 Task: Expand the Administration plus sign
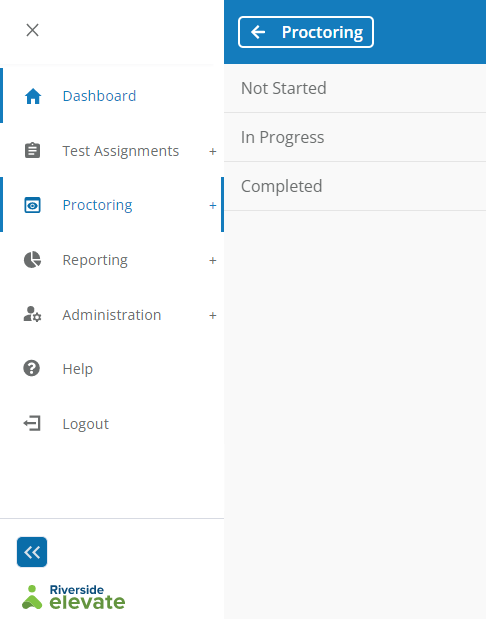click(x=213, y=315)
